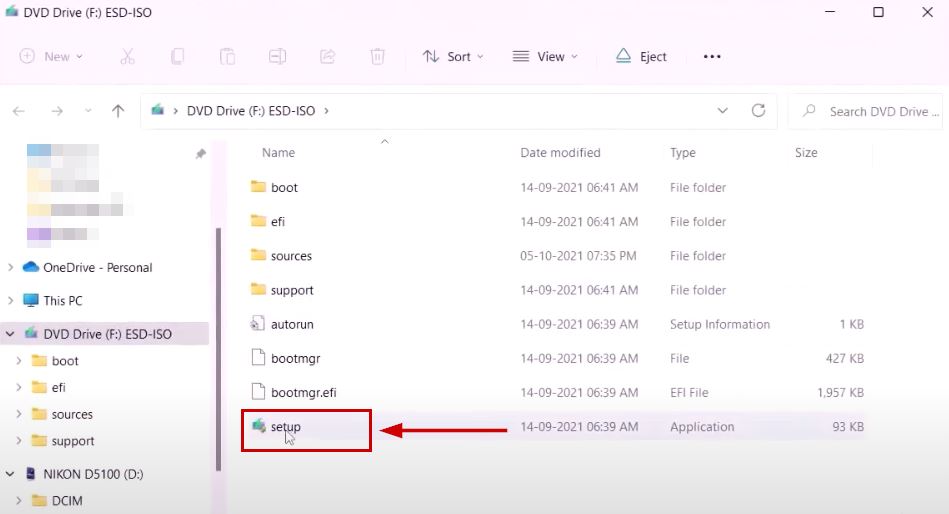The image size is (949, 514).
Task: Collapse DVD Drive (F:) tree node
Action: tap(10, 334)
